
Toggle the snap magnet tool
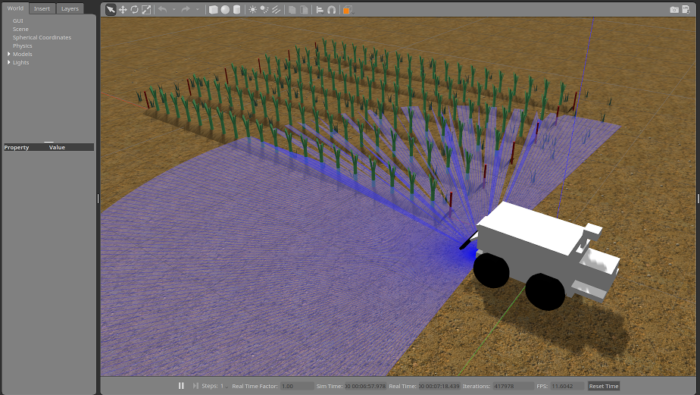click(331, 9)
